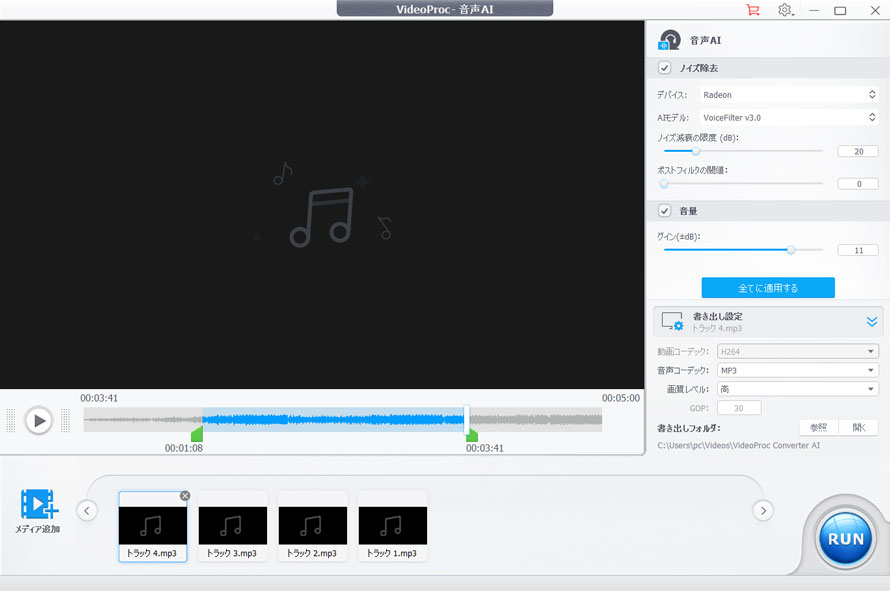
Task: Collapse the 書き出し設定 section chevron
Action: click(x=872, y=322)
